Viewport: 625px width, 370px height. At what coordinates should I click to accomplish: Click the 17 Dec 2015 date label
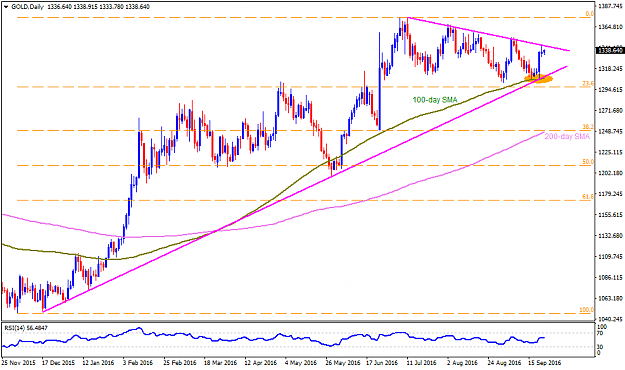(x=59, y=363)
